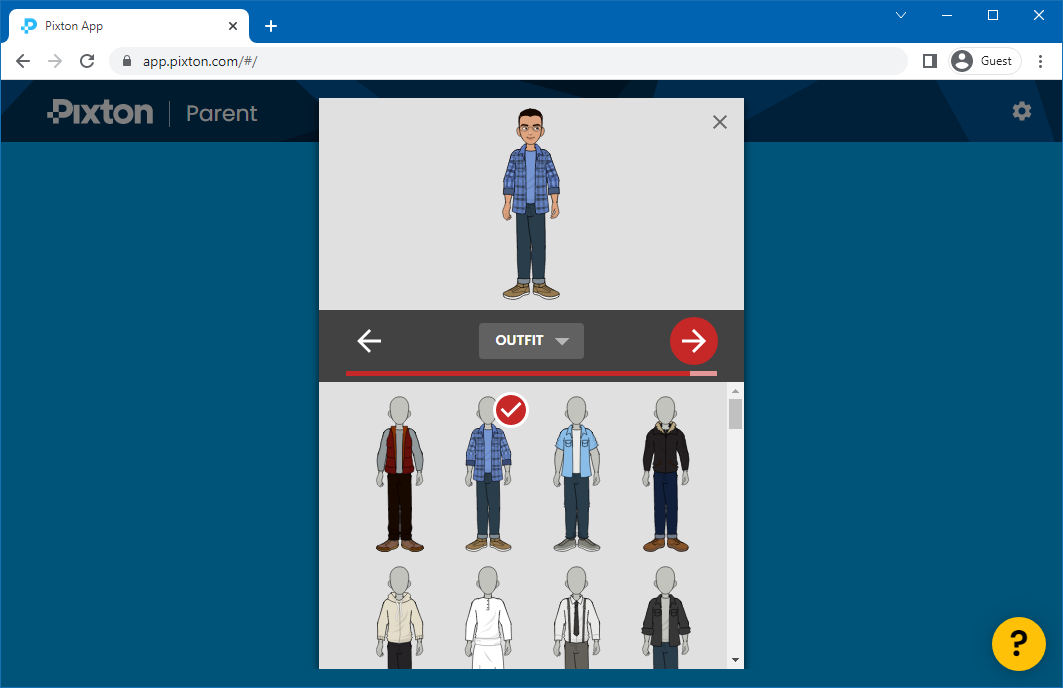Close the avatar editor dialog

[x=719, y=121]
